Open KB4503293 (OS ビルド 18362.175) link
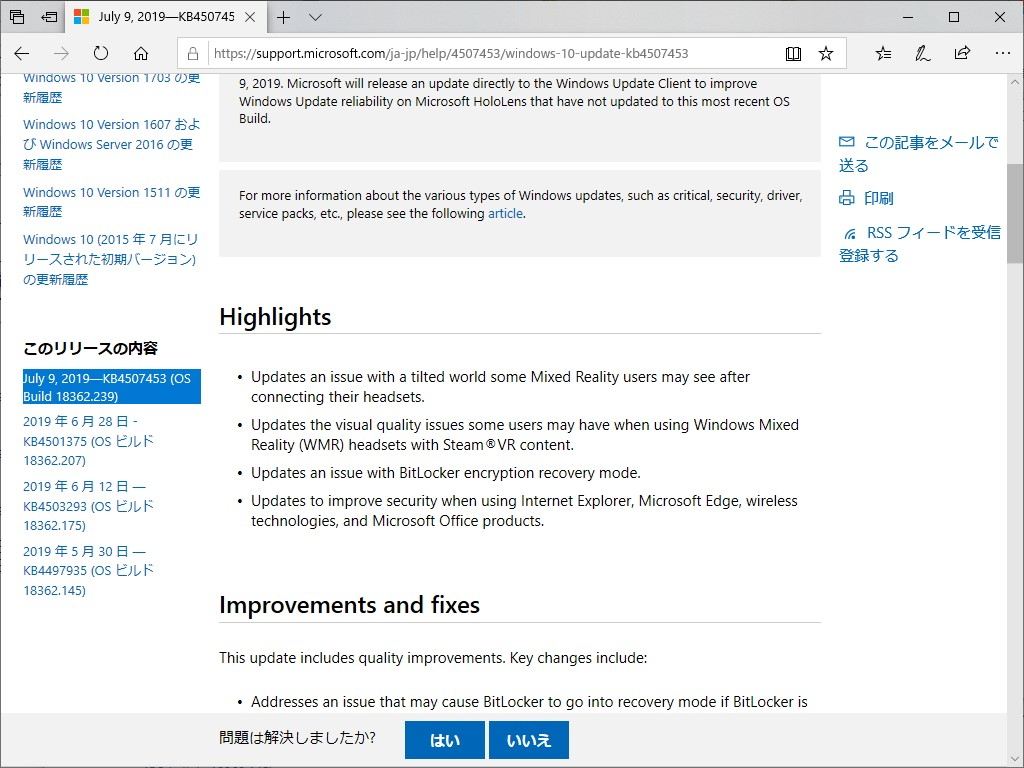This screenshot has height=768, width=1024. 88,506
